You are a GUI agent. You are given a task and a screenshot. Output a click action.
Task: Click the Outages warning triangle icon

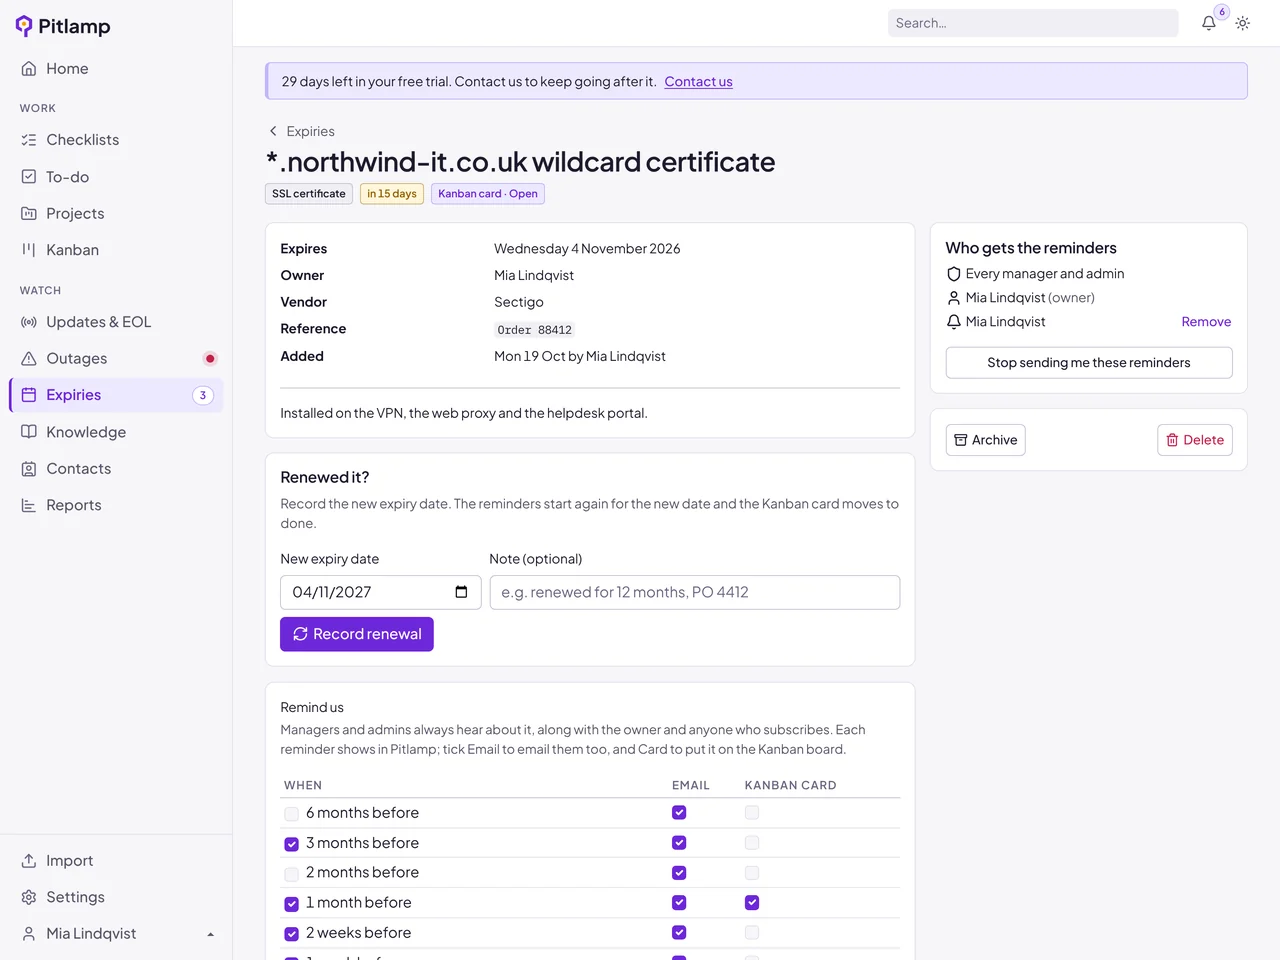click(29, 359)
